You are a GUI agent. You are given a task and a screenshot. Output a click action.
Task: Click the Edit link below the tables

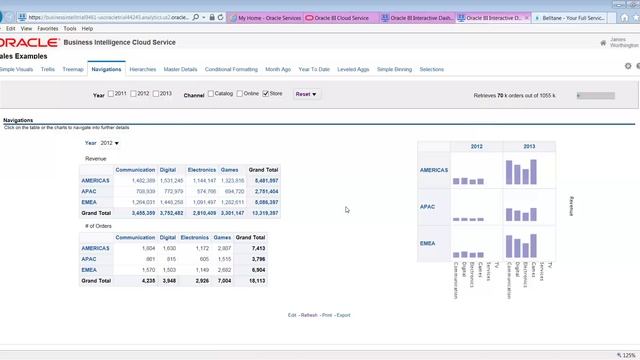tap(292, 315)
